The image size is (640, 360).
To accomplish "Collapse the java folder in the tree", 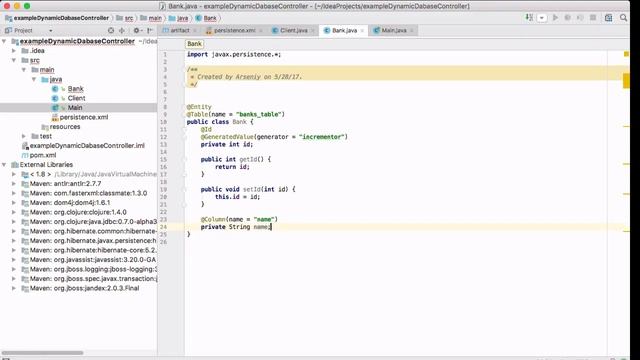I will point(34,79).
